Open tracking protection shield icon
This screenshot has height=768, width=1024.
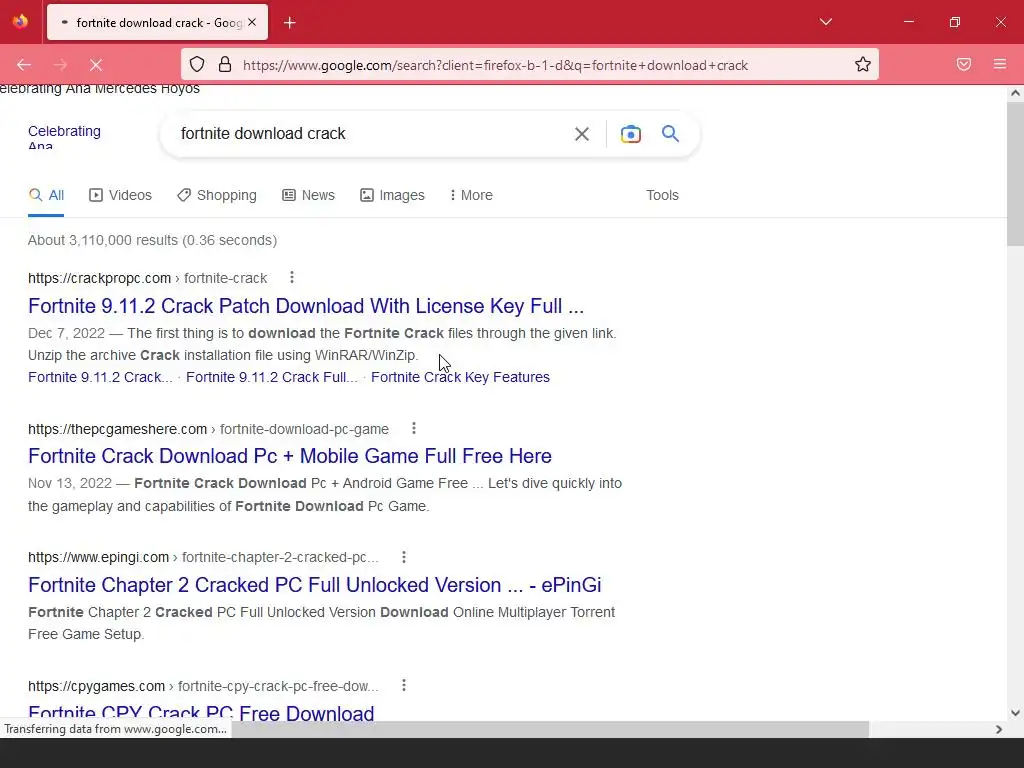197,65
